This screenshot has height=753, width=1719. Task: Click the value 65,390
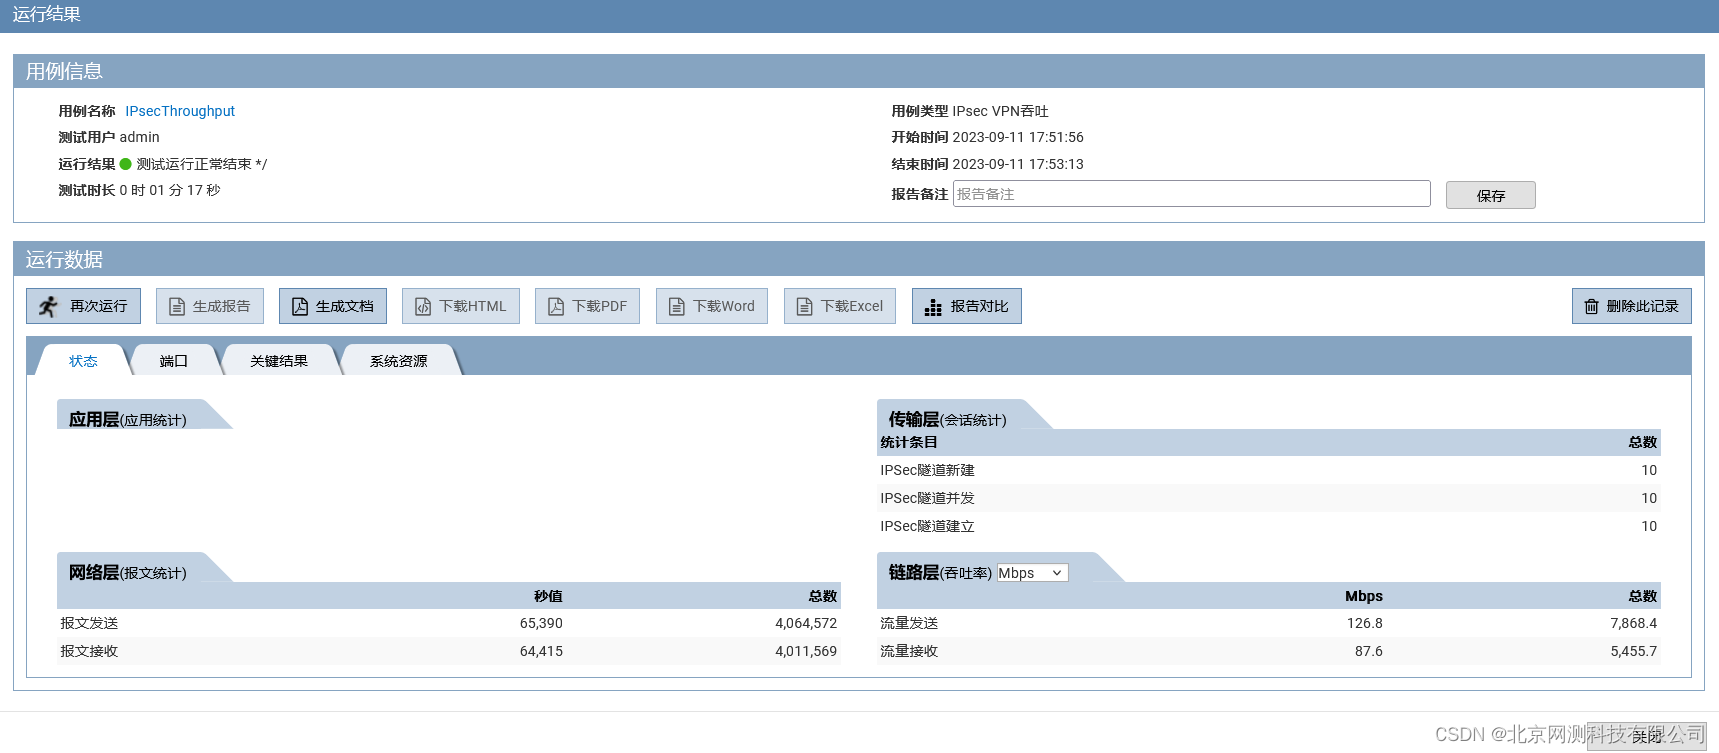(x=541, y=623)
